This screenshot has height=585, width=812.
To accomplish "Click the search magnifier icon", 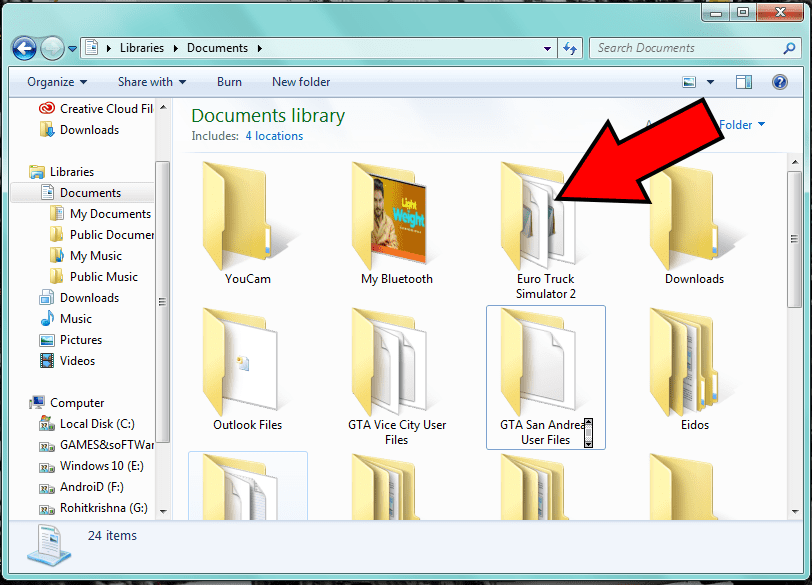I will [x=789, y=48].
